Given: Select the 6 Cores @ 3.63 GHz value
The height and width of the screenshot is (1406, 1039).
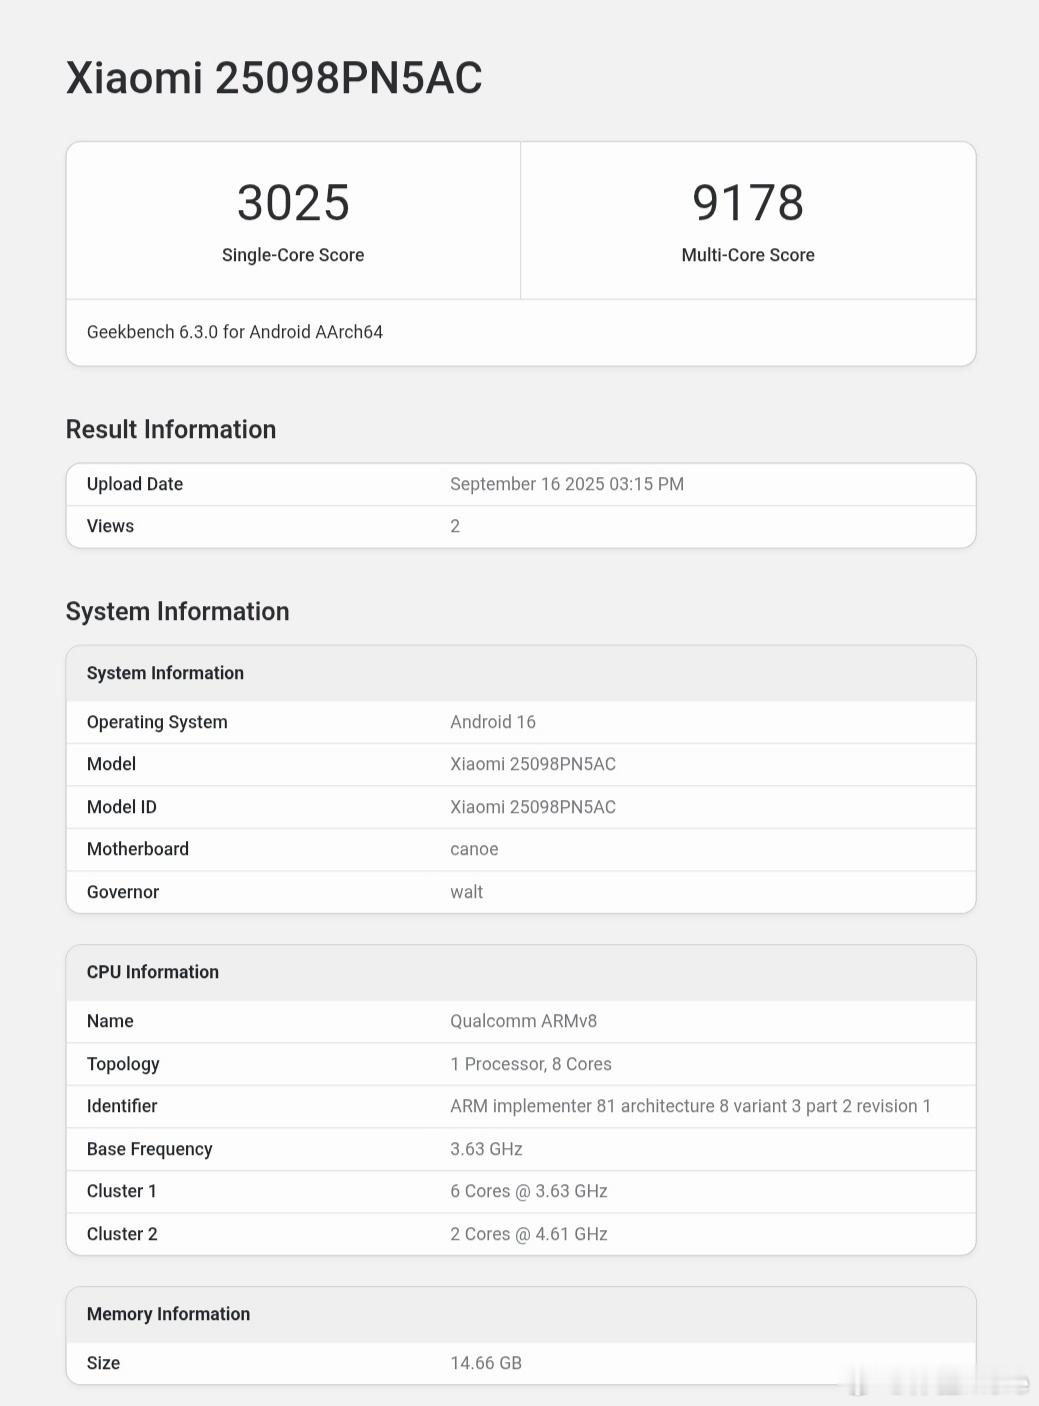Looking at the screenshot, I should (529, 1191).
